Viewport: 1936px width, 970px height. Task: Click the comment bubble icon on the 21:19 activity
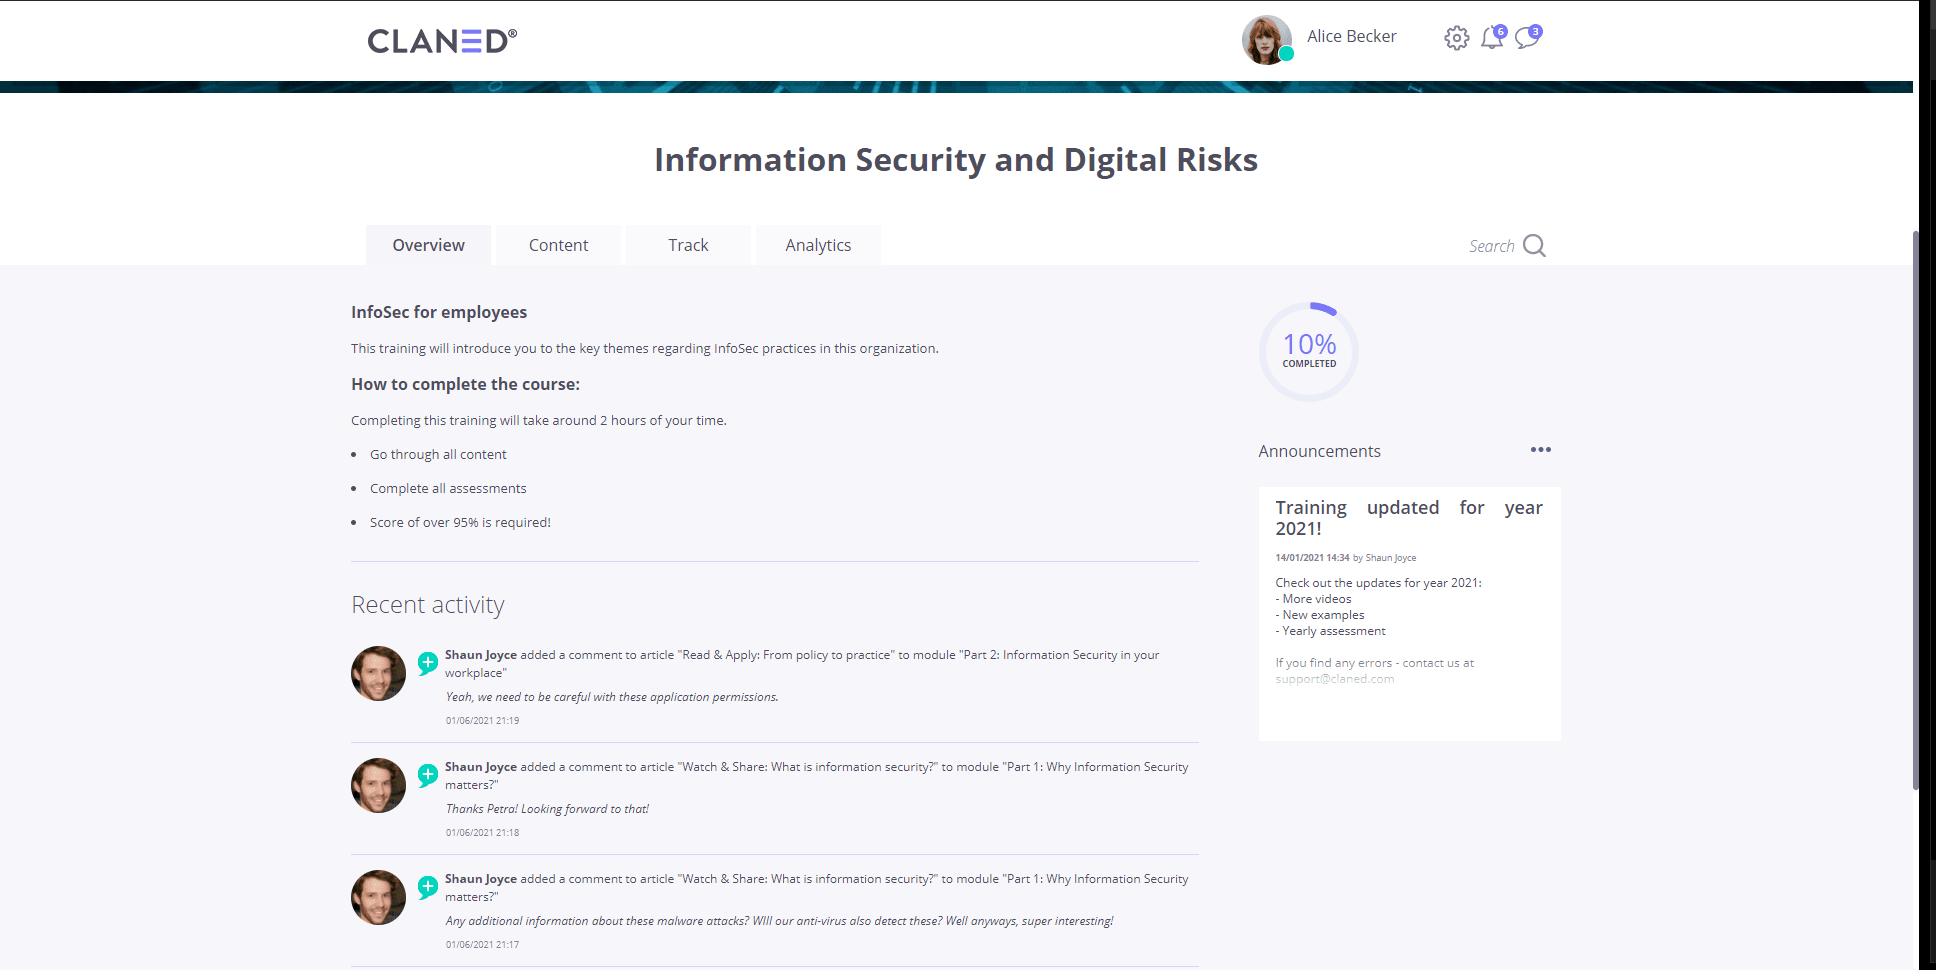coord(428,662)
